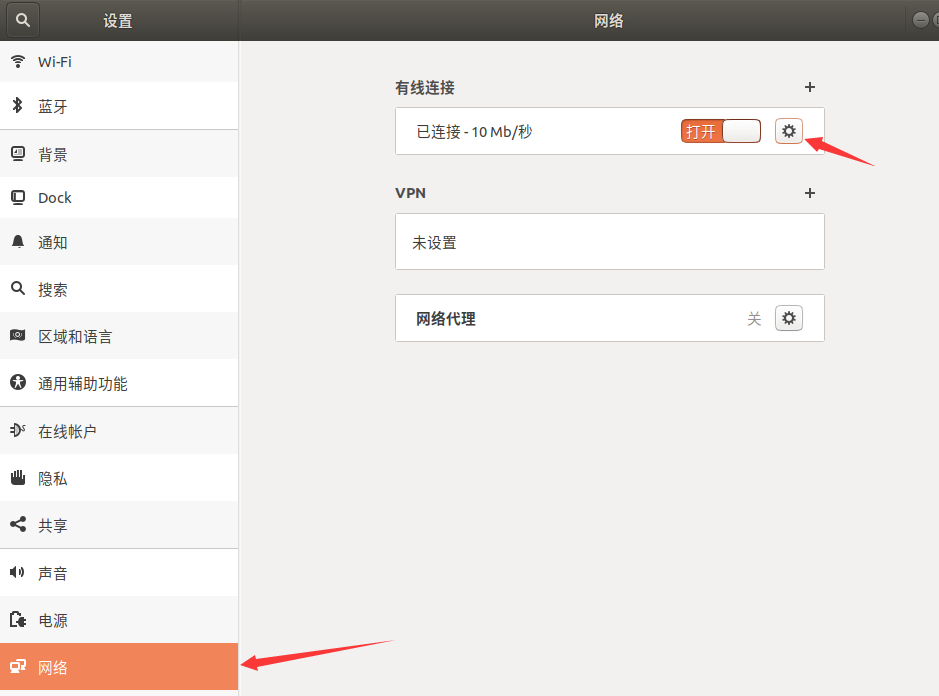Open wired connection settings gear
939x696 pixels.
789,131
